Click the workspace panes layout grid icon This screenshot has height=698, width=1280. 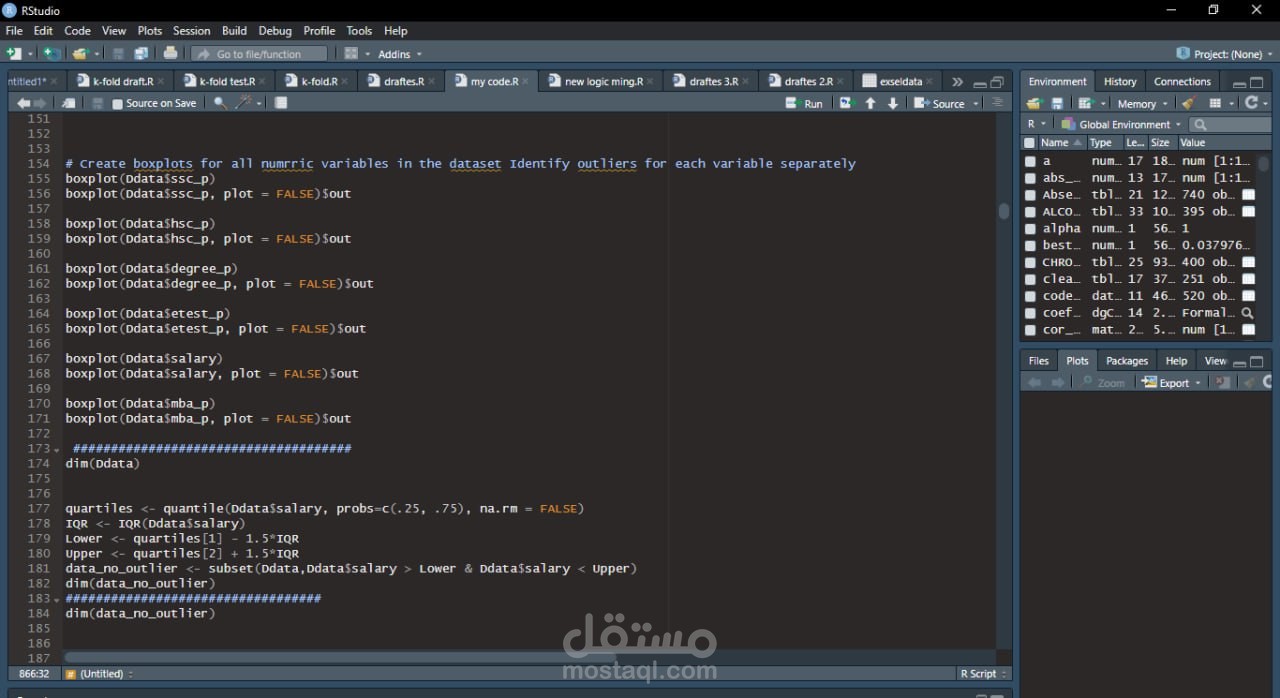(x=351, y=53)
